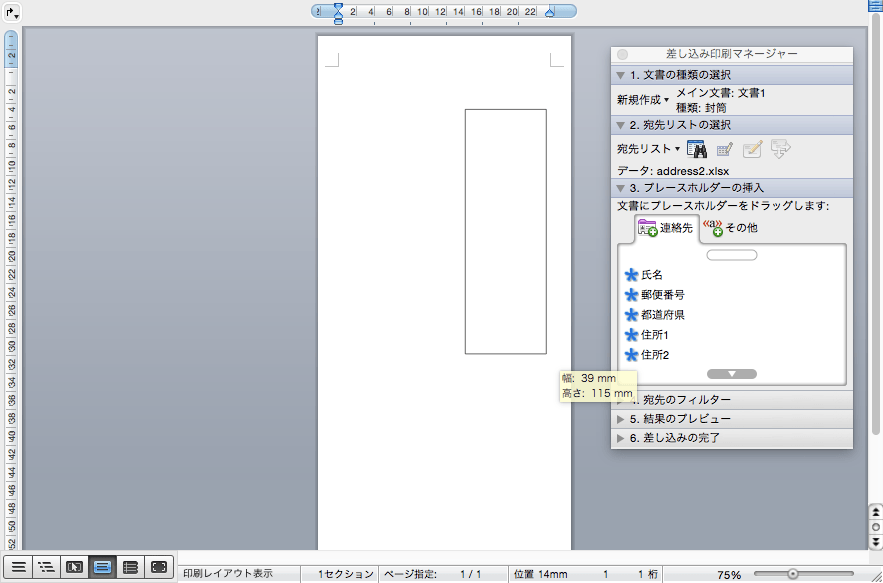Viewport: 883px width, 583px height.
Task: Click the vertical ruler on left edge
Action: coord(11,290)
